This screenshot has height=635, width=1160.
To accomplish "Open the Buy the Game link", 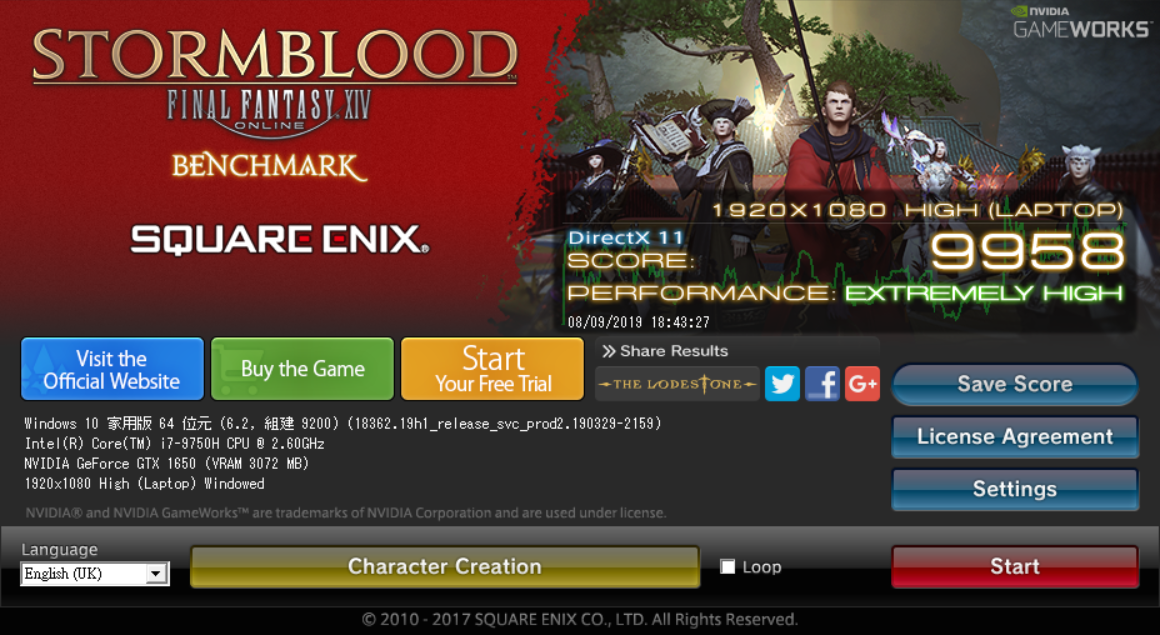I will tap(303, 369).
